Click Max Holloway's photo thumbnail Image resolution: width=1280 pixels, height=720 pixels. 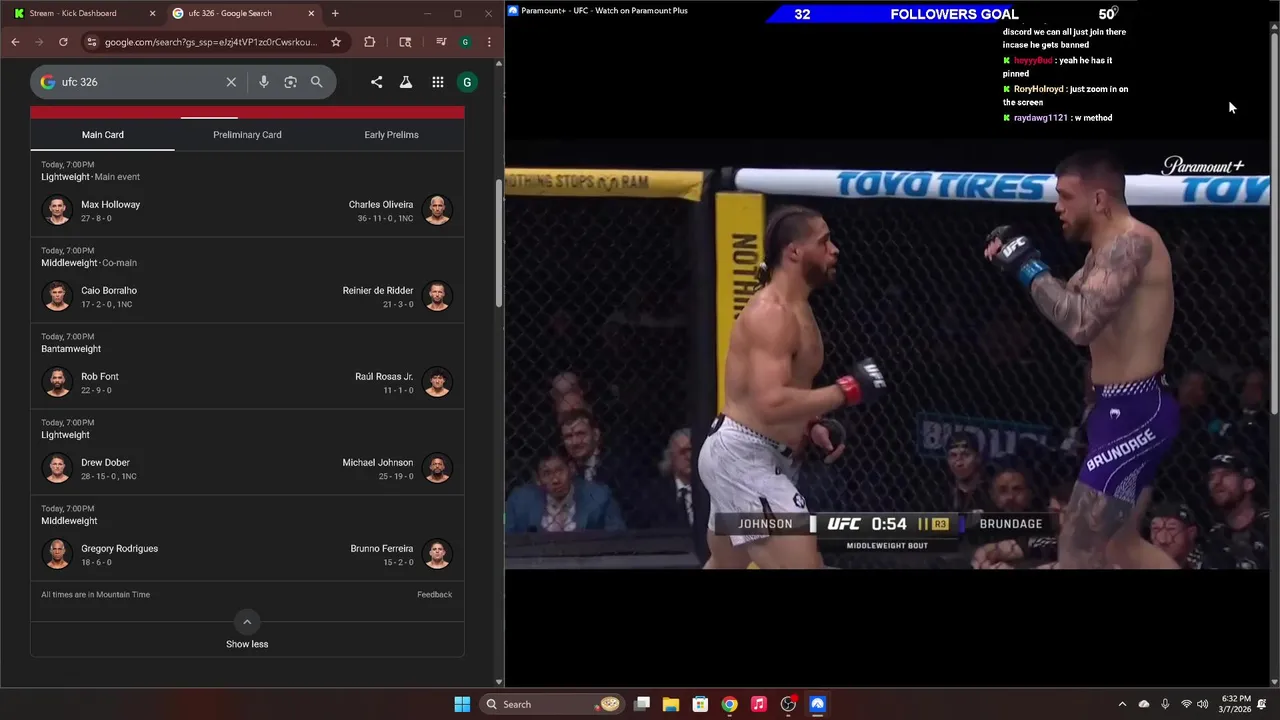coord(58,210)
